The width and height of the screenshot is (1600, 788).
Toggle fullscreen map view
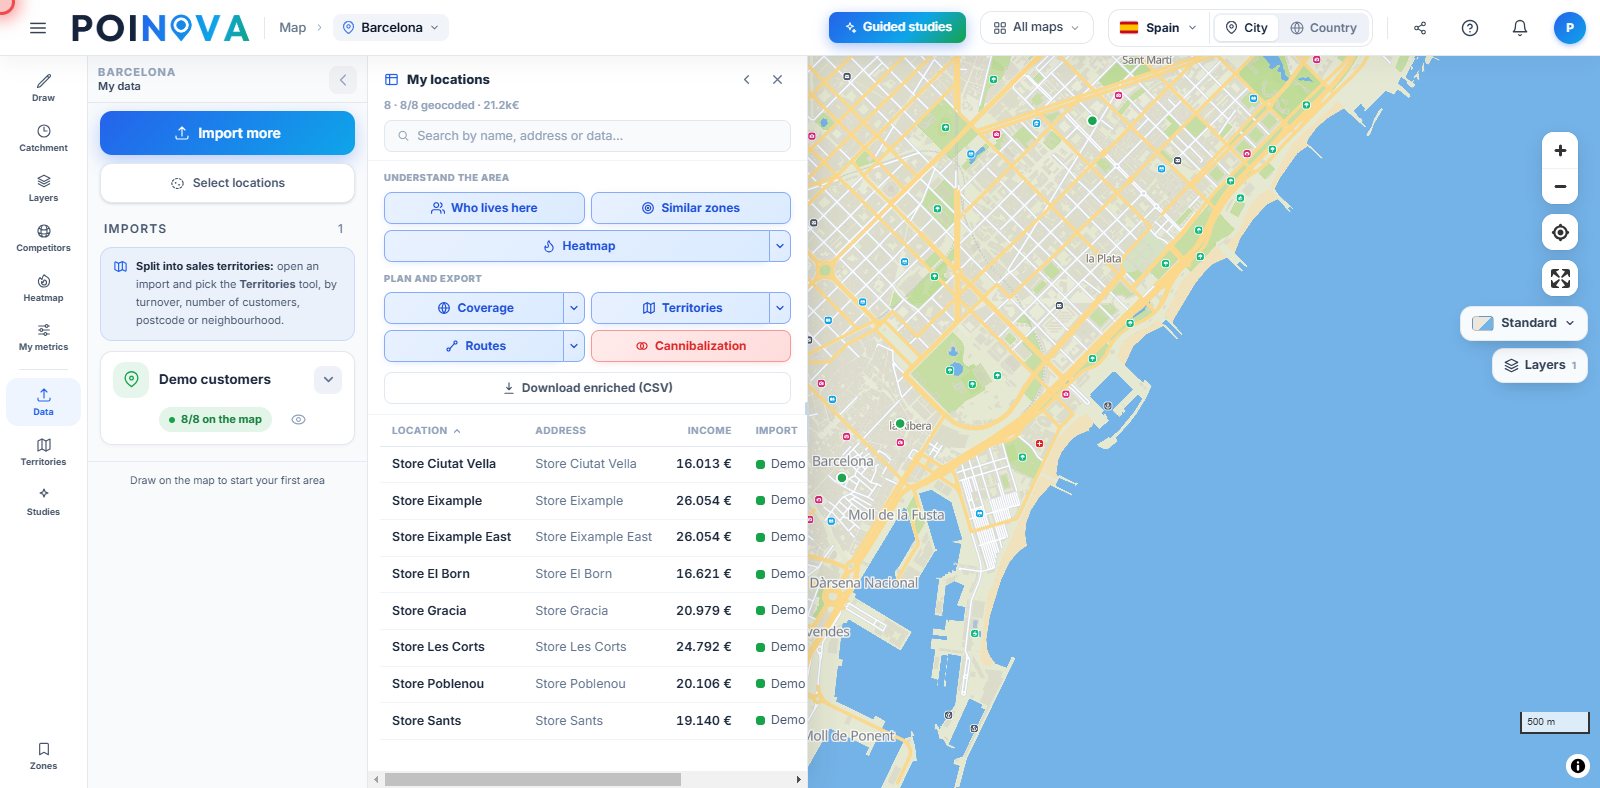(1560, 279)
